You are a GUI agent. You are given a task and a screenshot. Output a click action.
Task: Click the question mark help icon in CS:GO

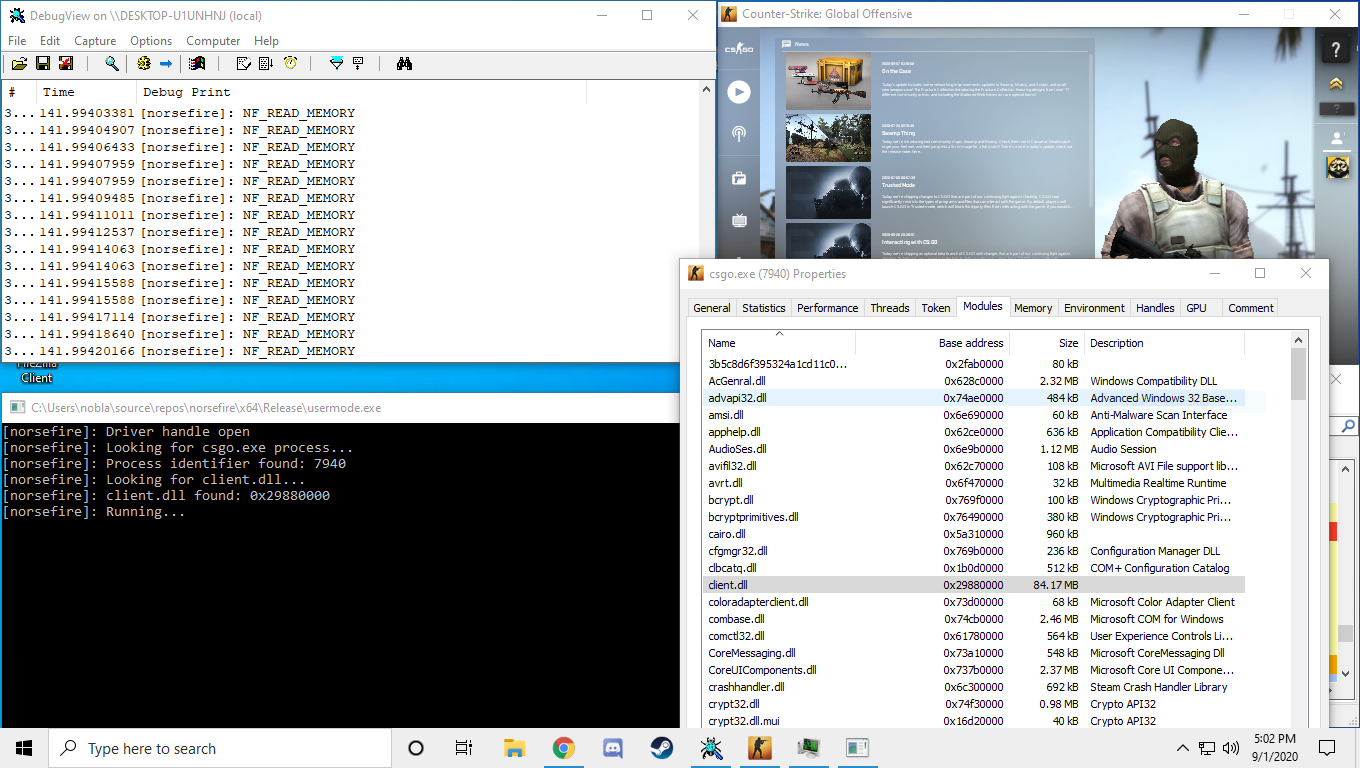(1336, 49)
